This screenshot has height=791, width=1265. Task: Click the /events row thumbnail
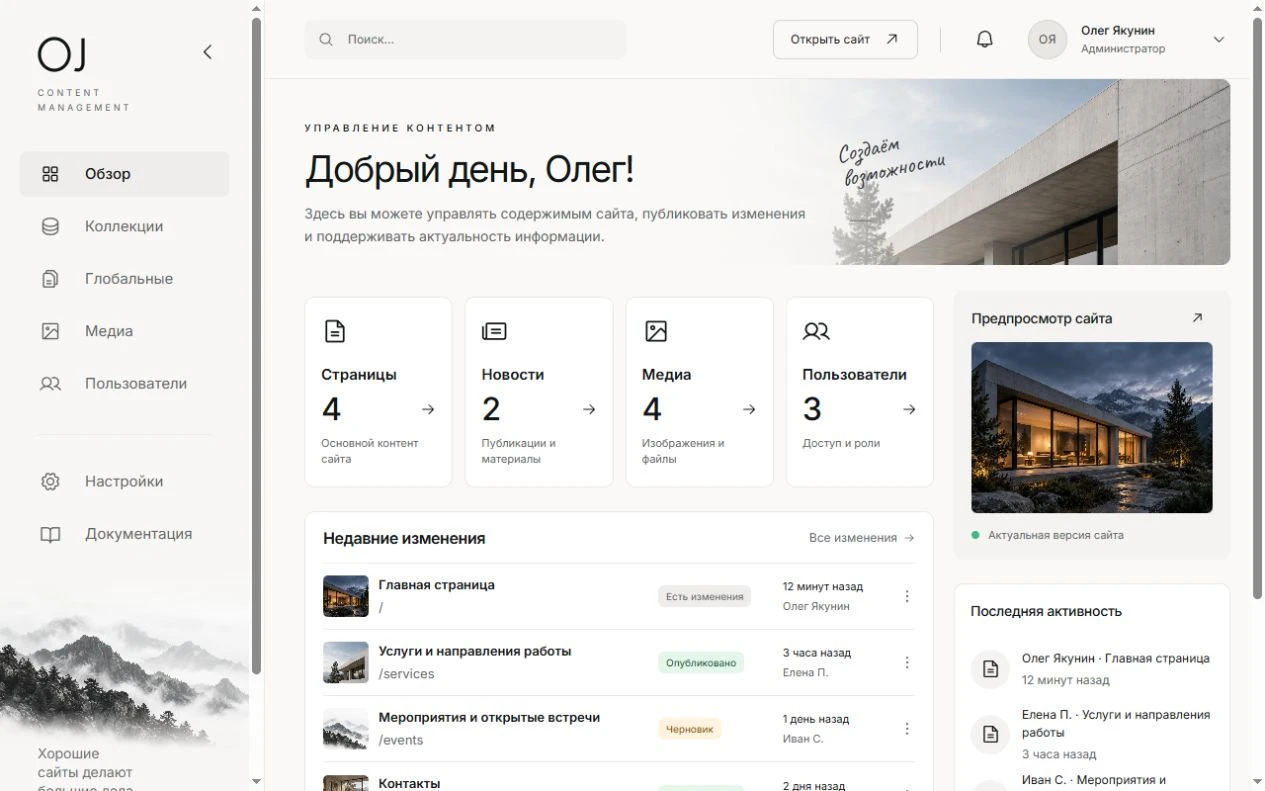click(x=346, y=729)
